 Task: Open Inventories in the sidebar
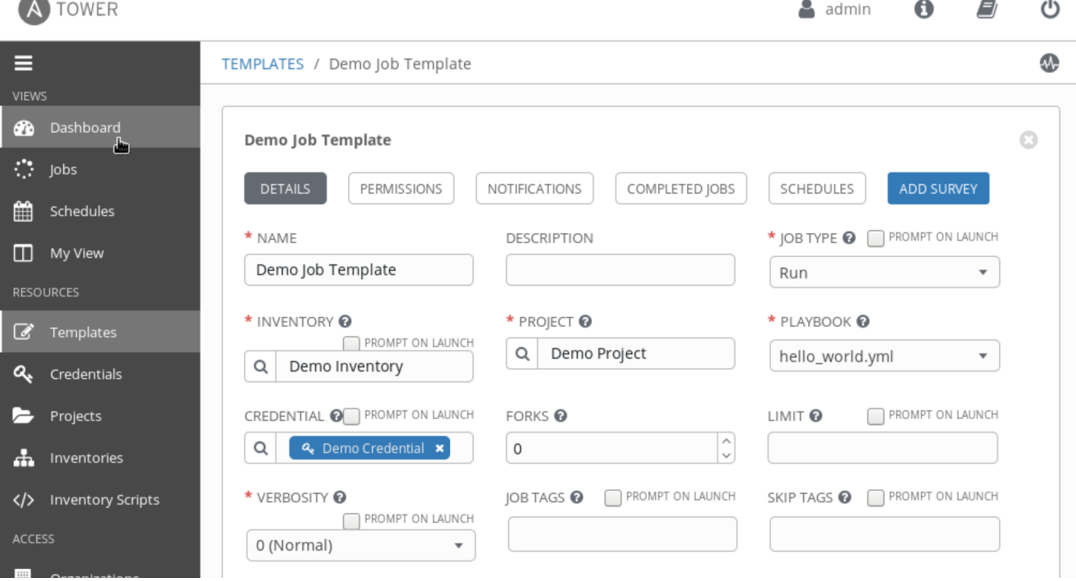pos(100,458)
